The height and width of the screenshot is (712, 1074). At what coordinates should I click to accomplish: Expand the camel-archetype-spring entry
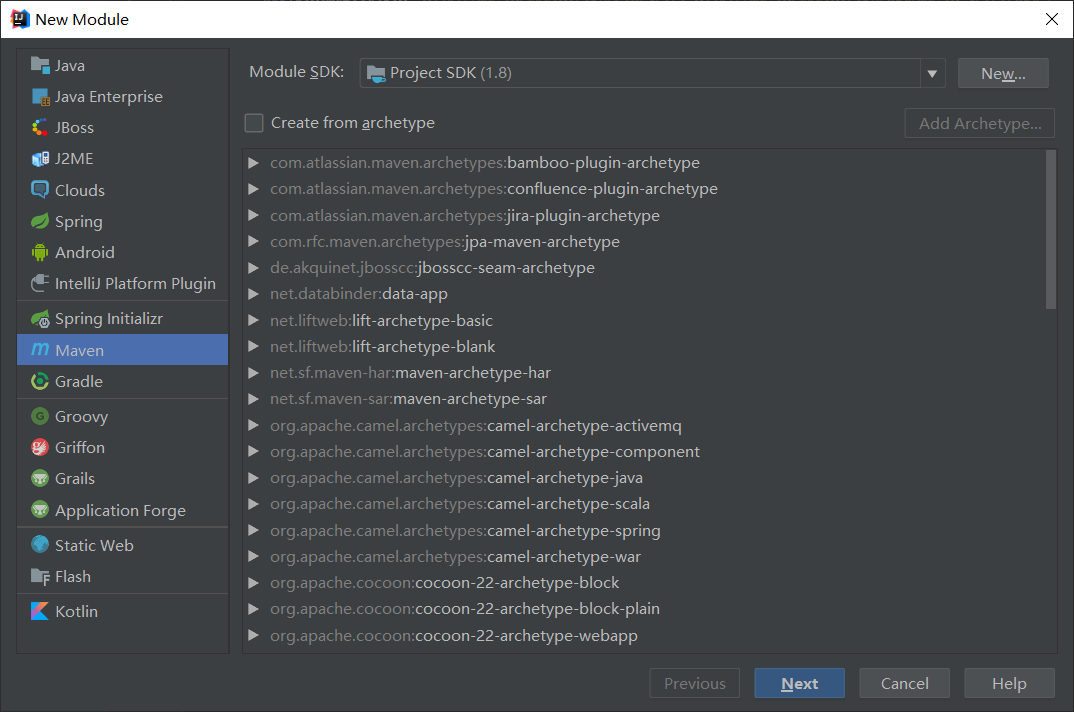click(254, 531)
